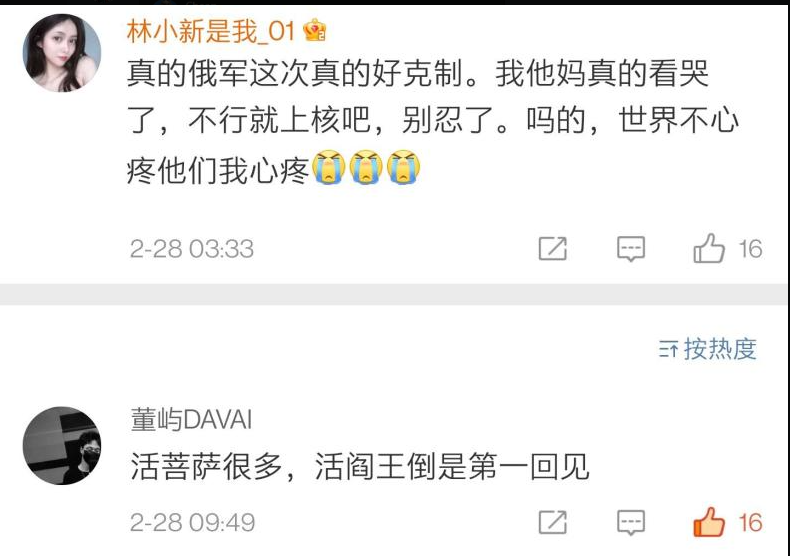This screenshot has height=556, width=790.
Task: Click the last crying emoji in the post
Action: (x=404, y=167)
